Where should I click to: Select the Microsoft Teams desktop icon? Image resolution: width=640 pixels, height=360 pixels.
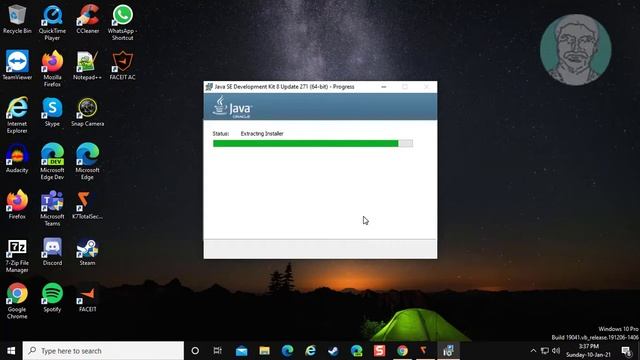52,208
